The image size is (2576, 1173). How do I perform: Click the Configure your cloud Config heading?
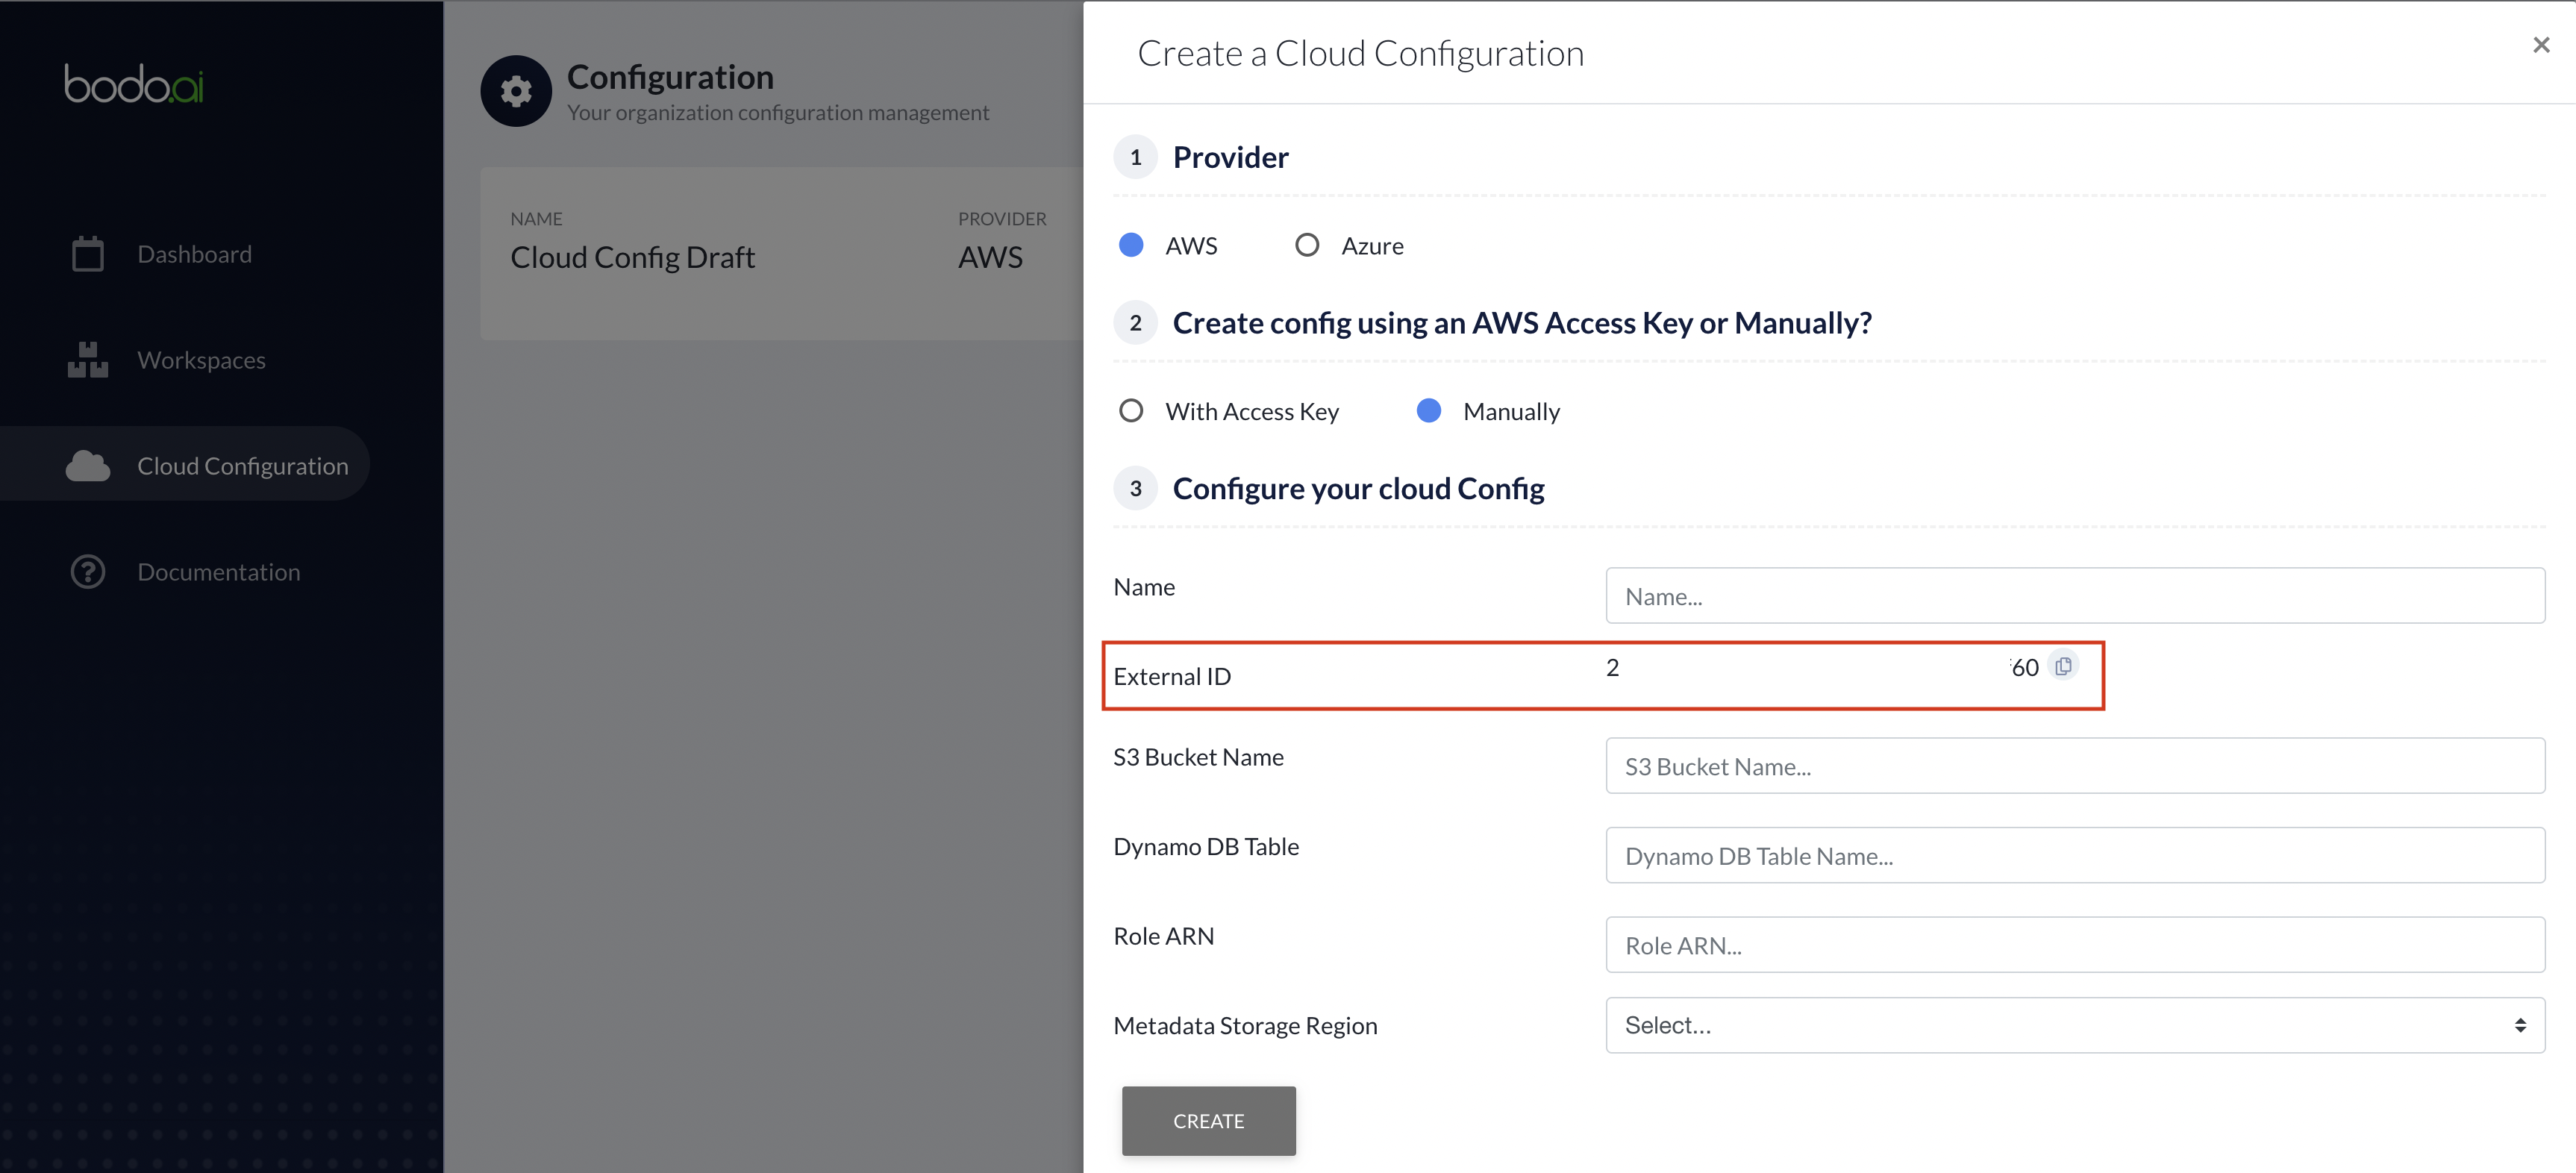point(1359,489)
